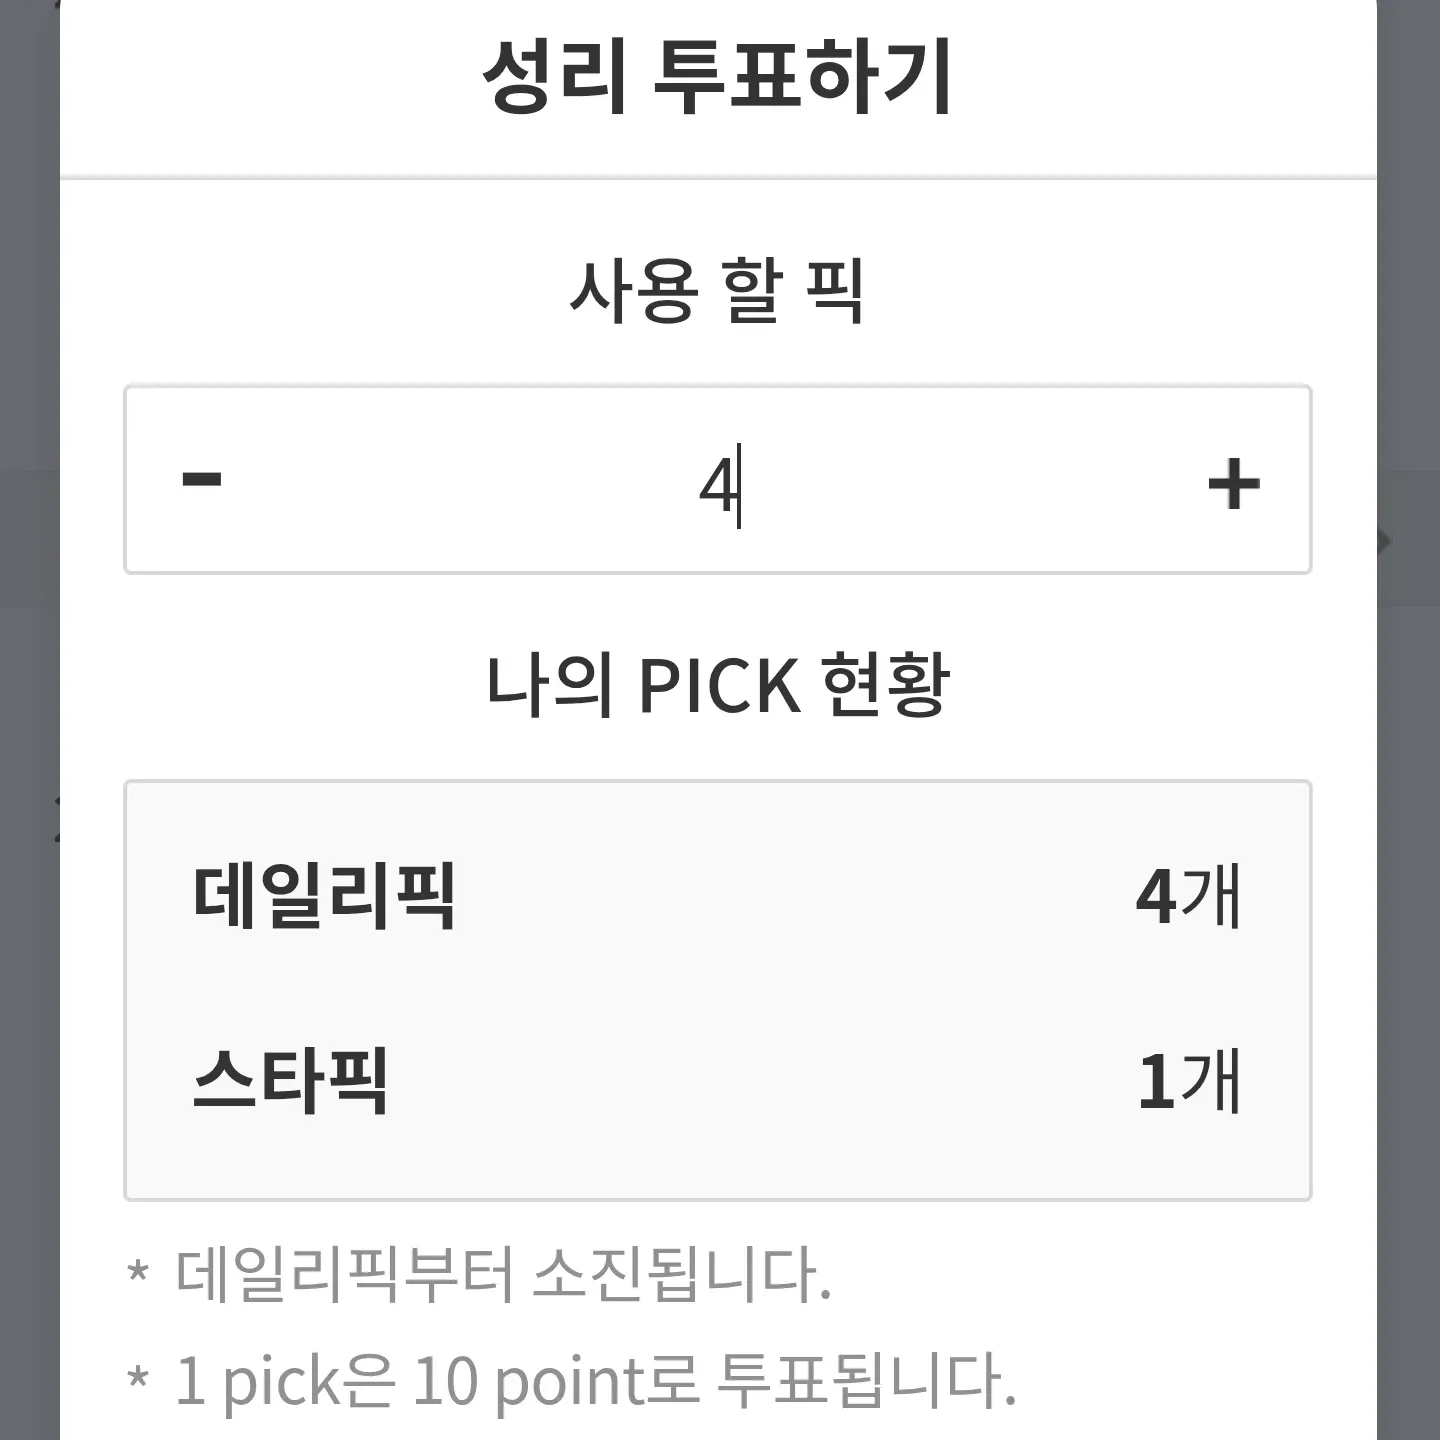
Task: Select the 데일리픽 row label
Action: (324, 896)
